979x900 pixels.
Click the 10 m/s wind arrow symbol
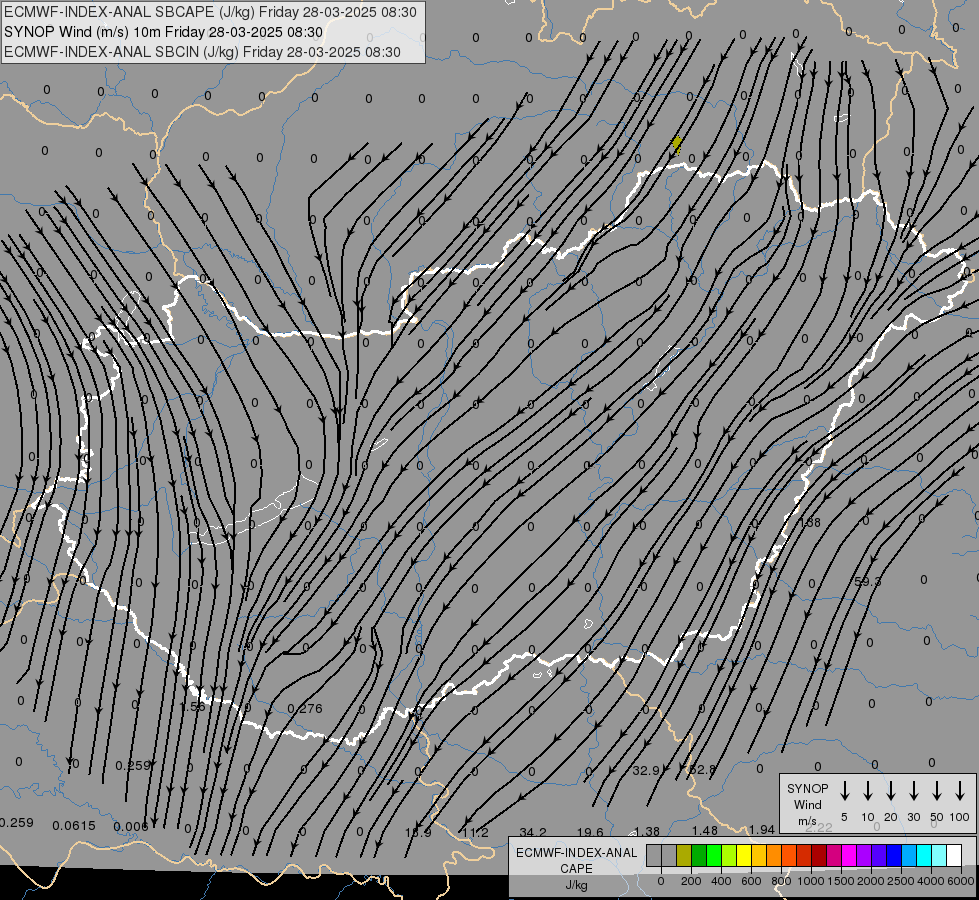(868, 791)
